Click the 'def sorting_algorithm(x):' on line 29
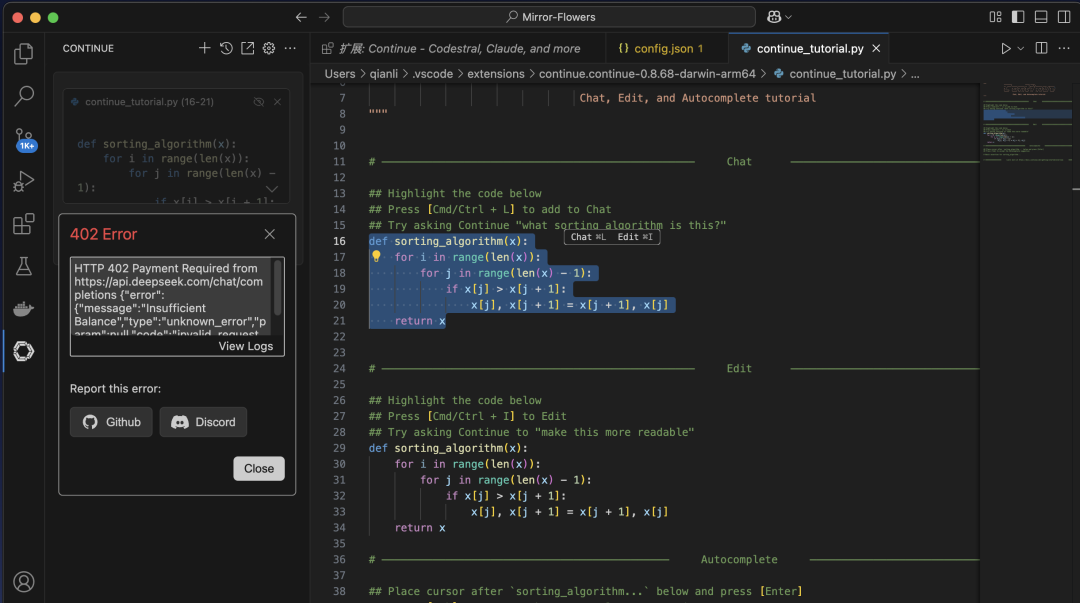Screen dimensions: 1080x603 click(x=448, y=448)
